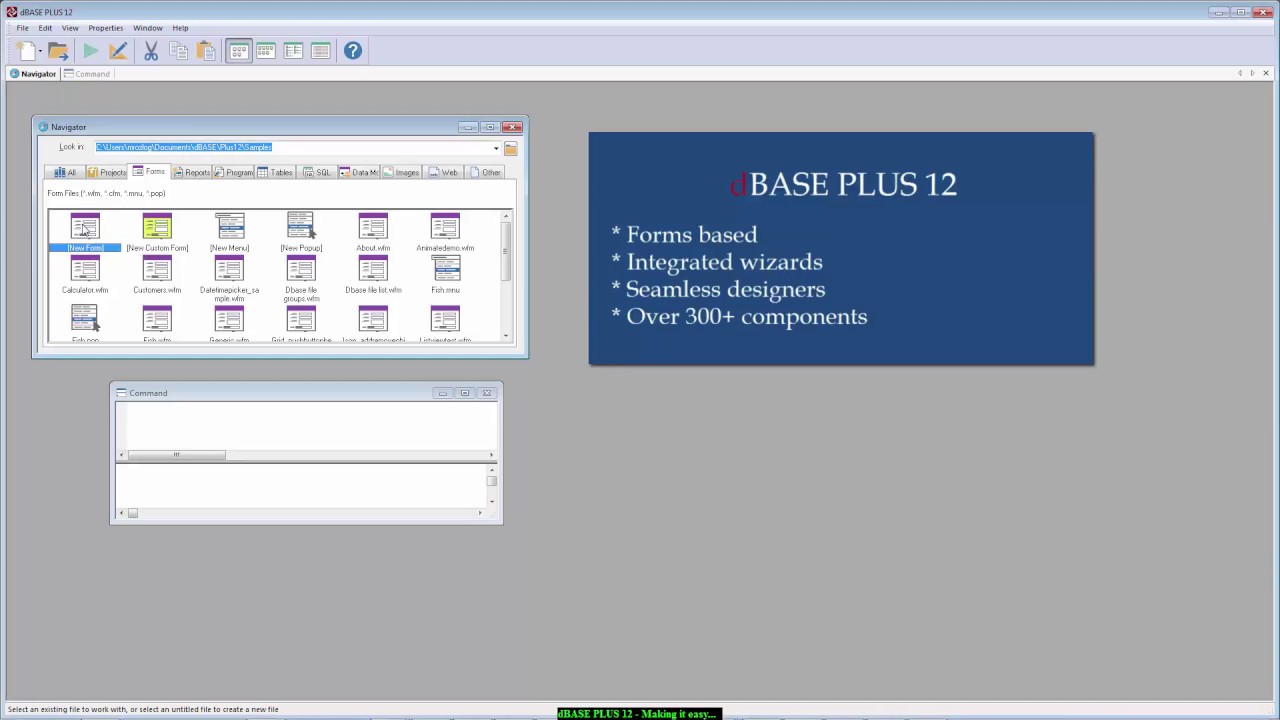Select the Calculator.wfm form file

click(x=85, y=276)
